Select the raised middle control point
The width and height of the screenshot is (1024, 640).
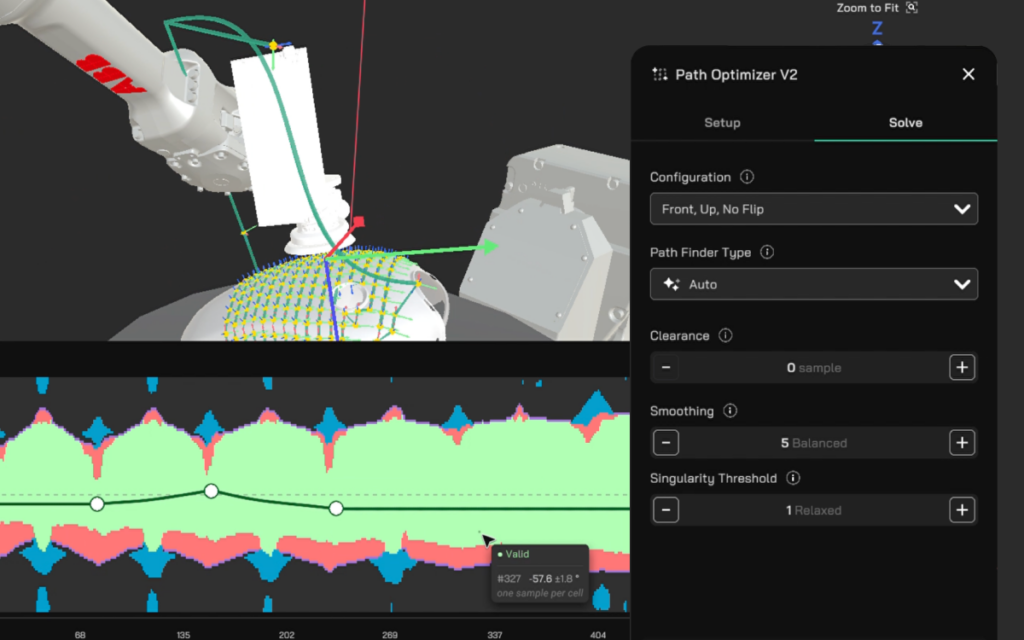click(211, 490)
